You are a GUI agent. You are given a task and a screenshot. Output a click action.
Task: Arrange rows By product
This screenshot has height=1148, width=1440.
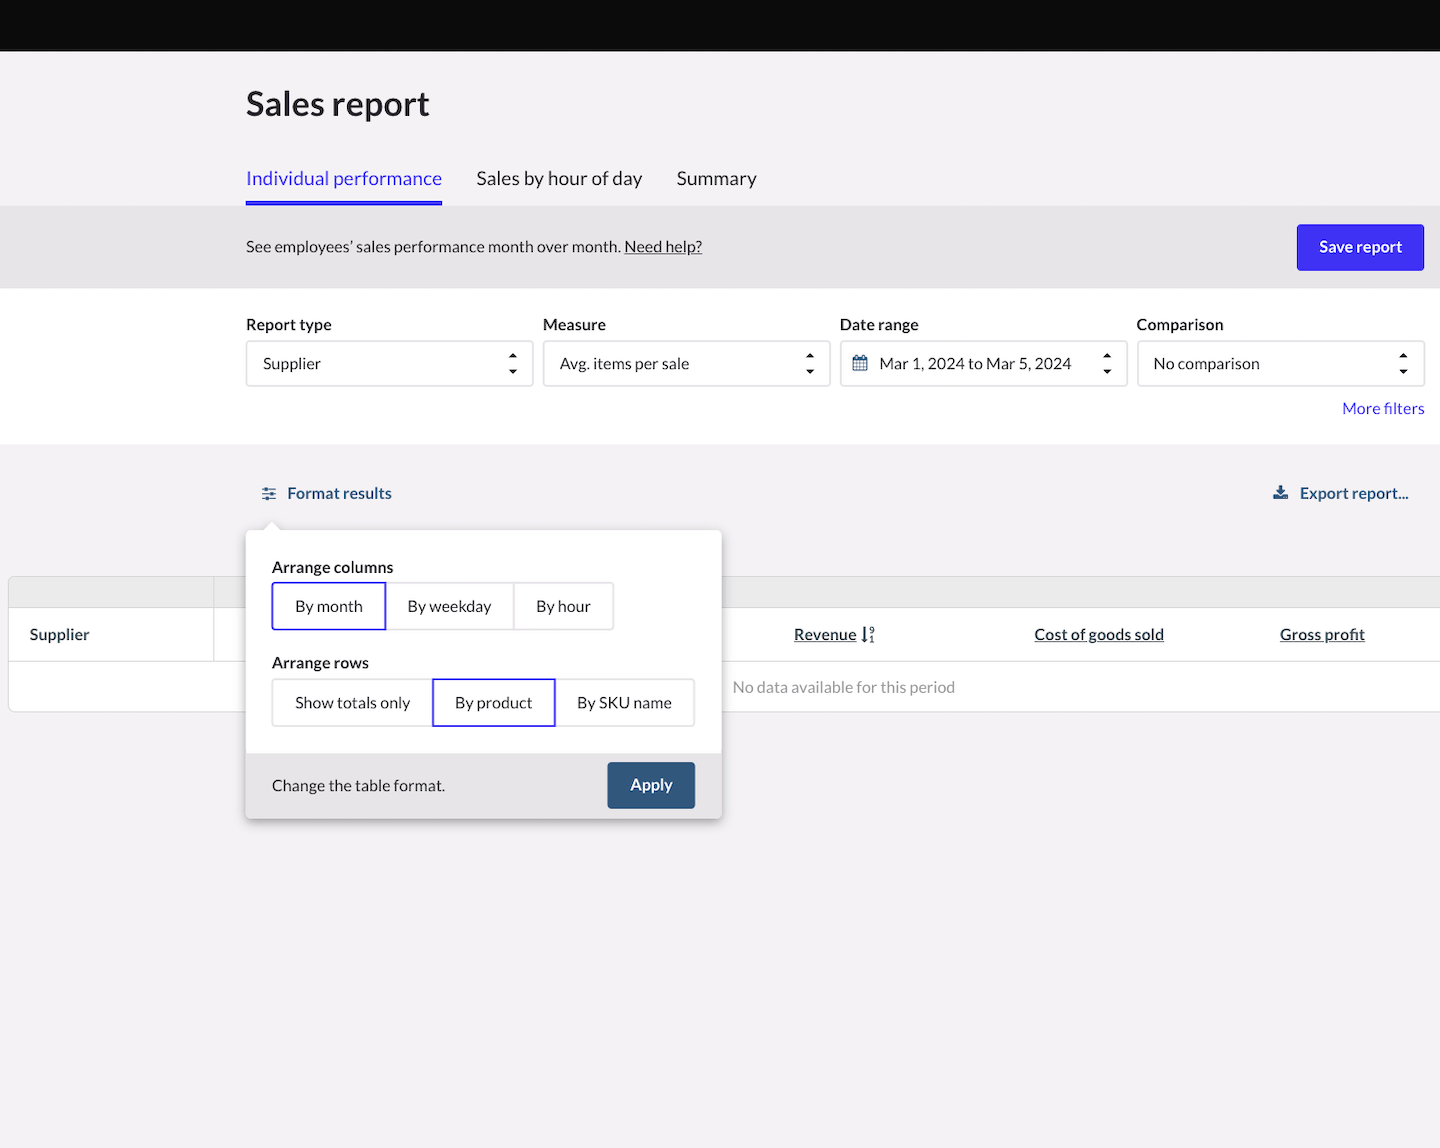point(493,703)
